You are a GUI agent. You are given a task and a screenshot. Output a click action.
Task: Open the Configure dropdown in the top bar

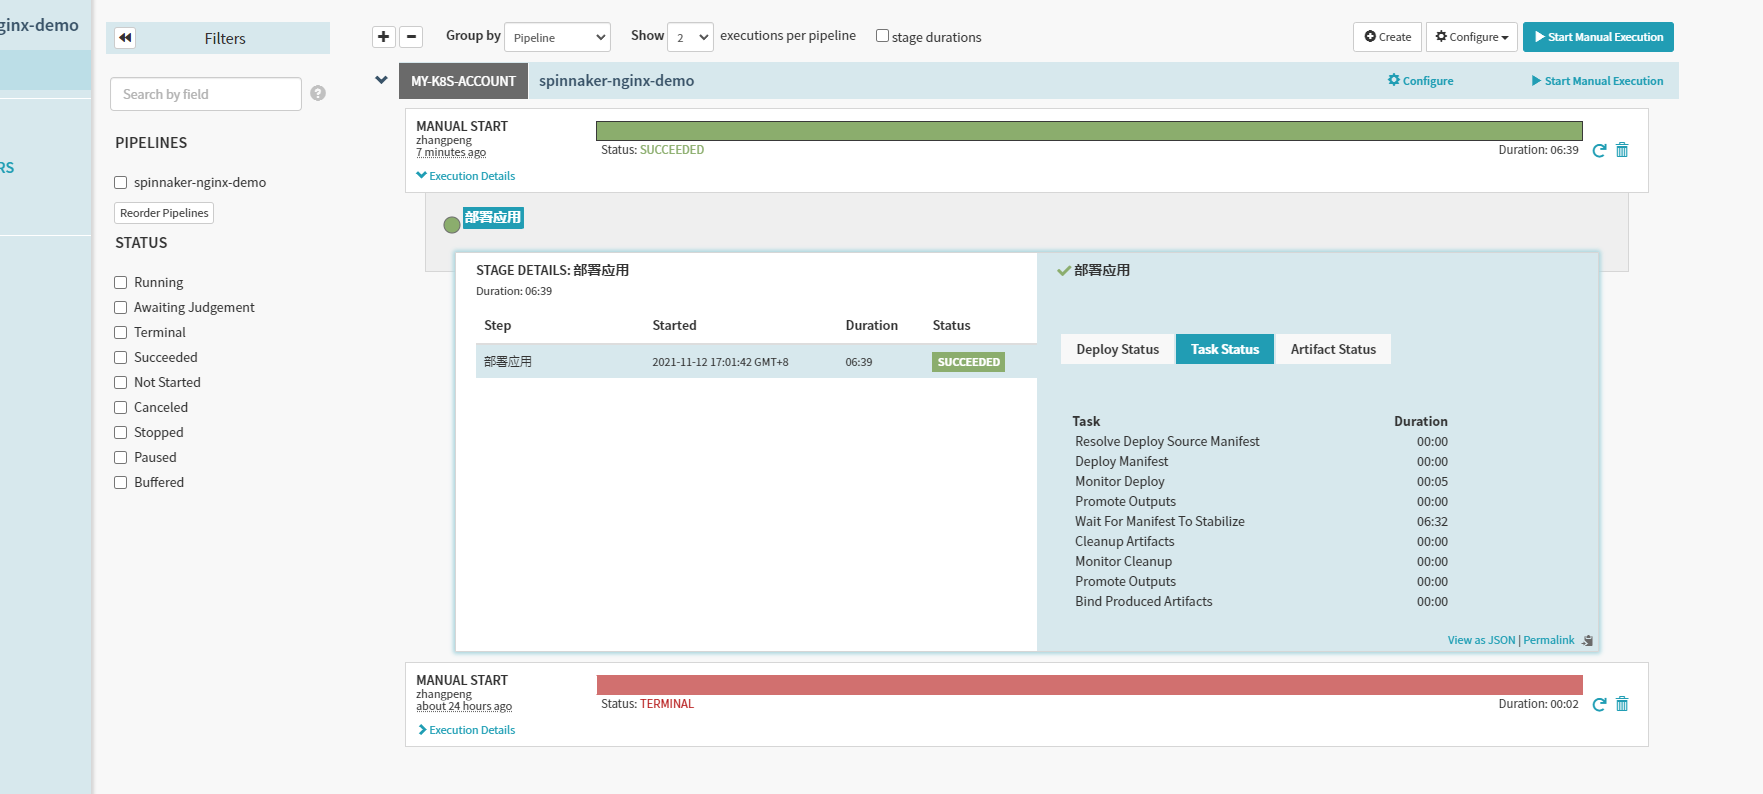[x=1472, y=37]
